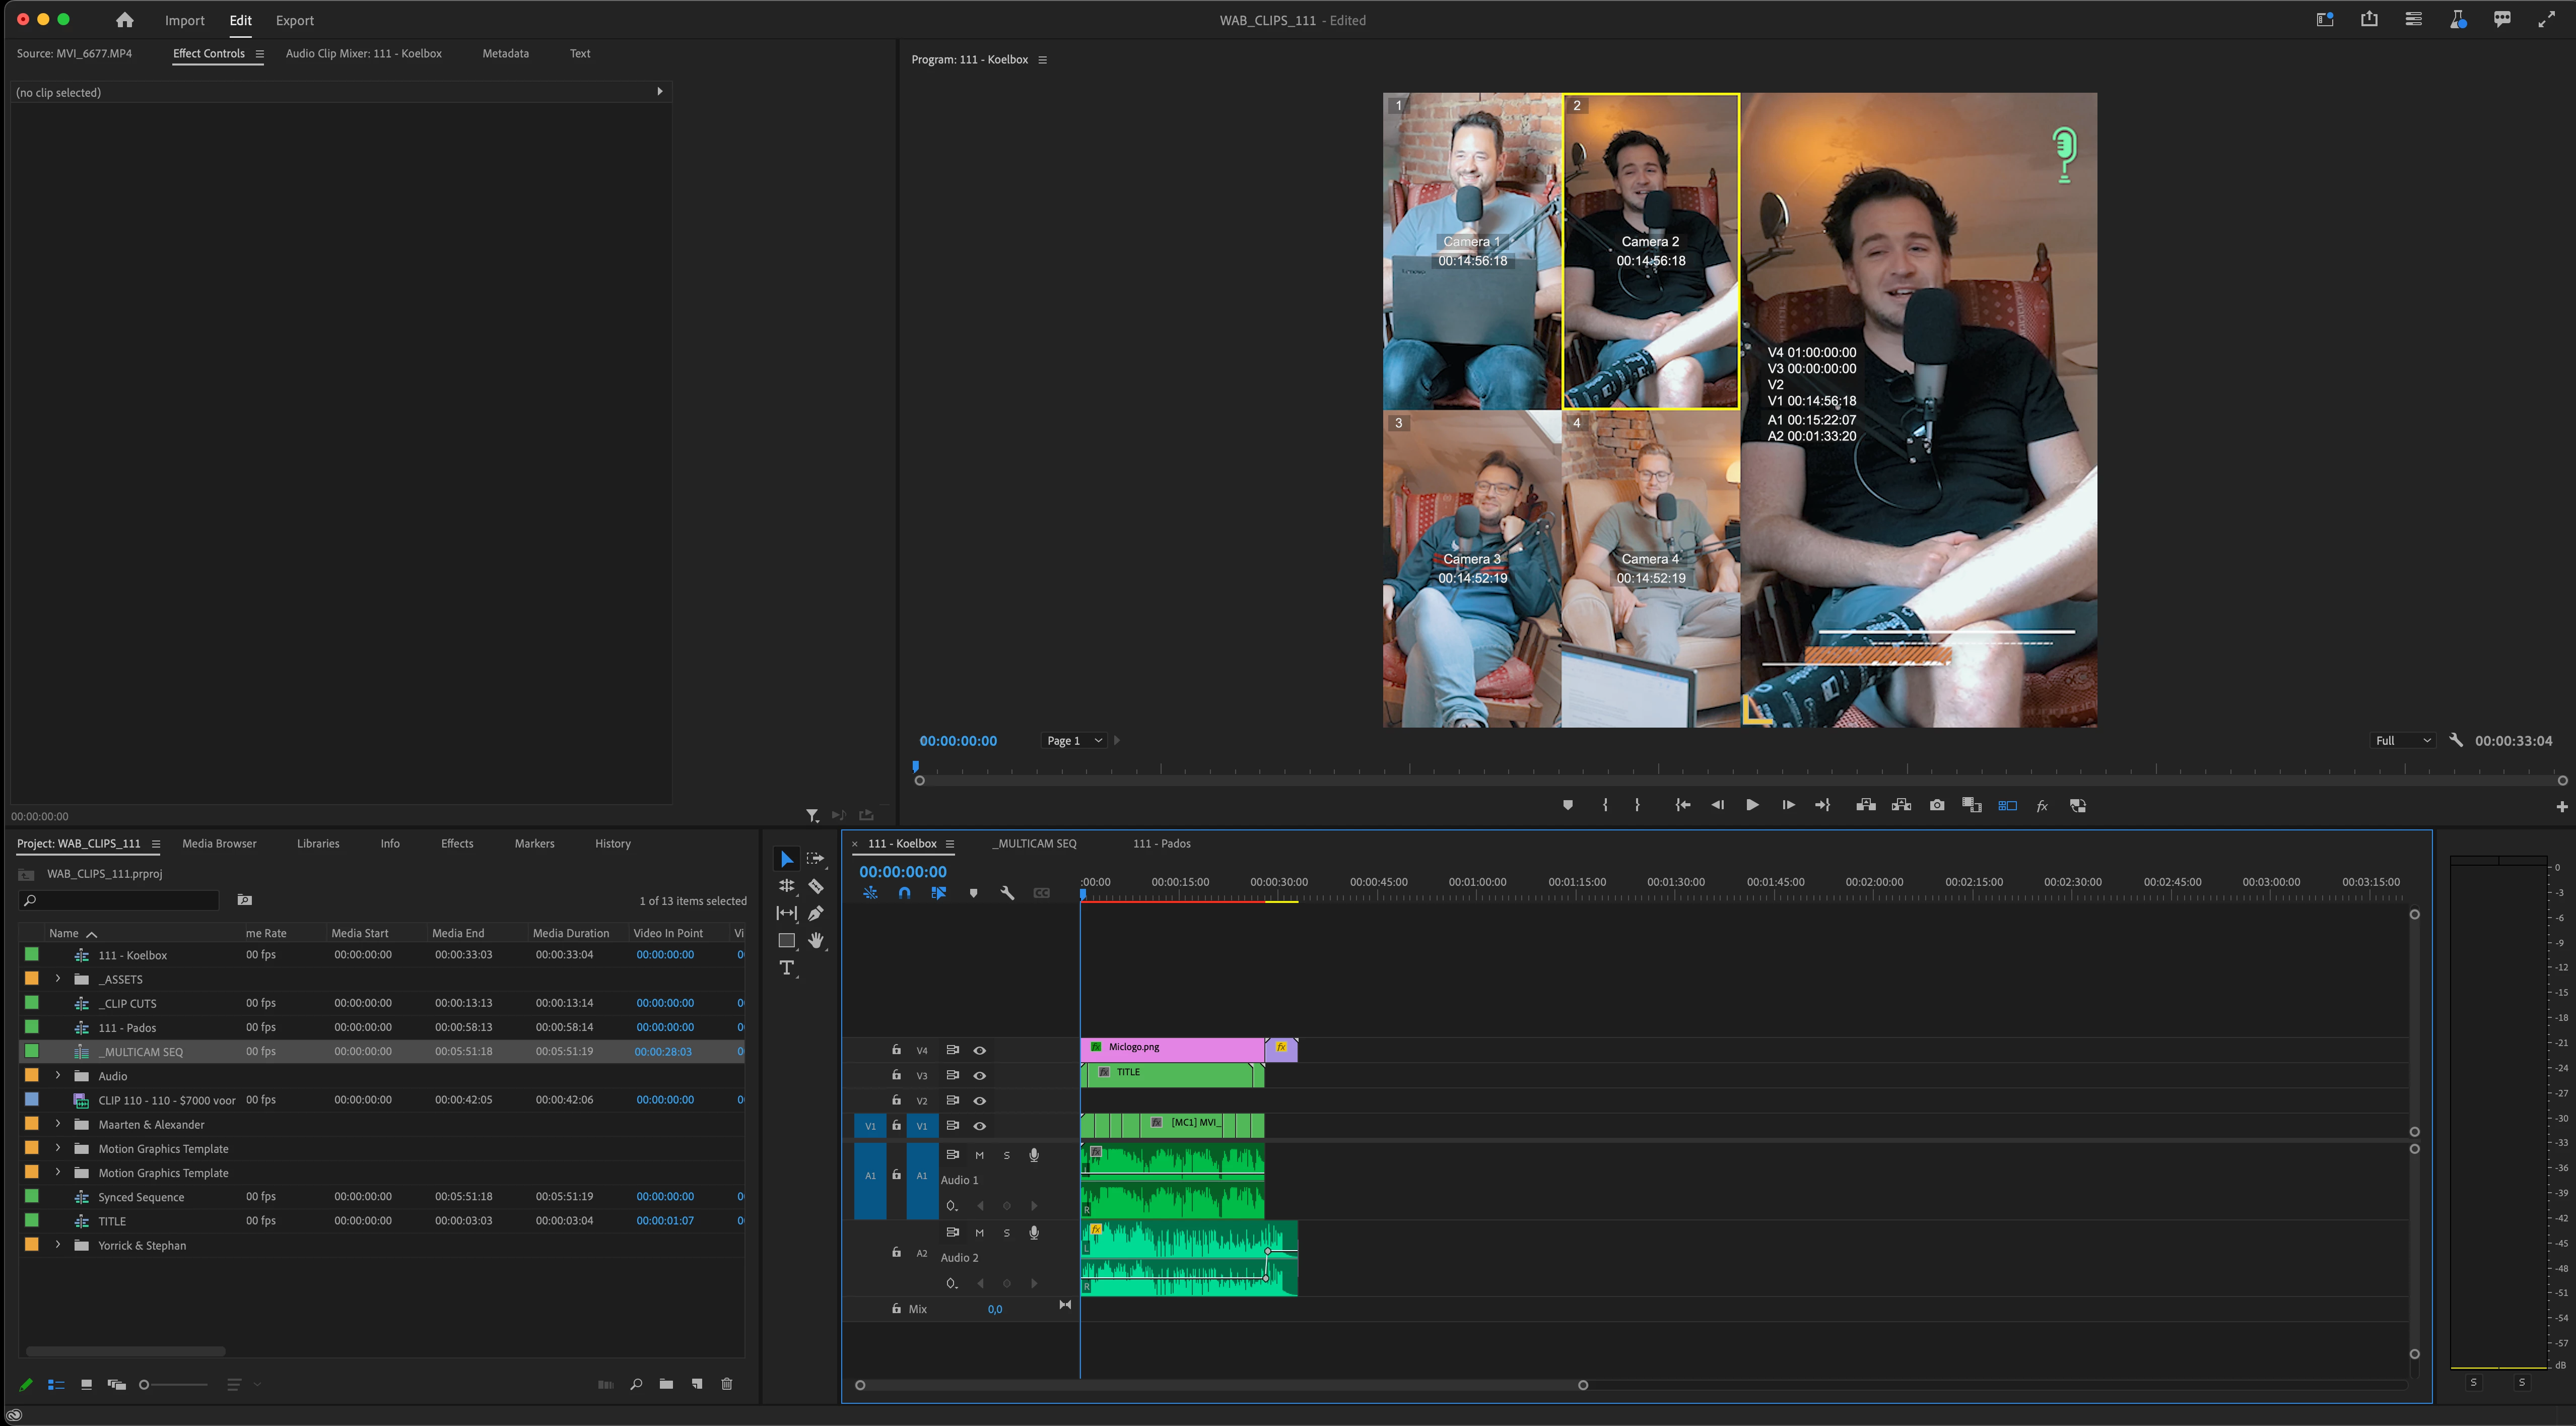This screenshot has width=2576, height=1426.
Task: Click Export Frame camera icon
Action: (x=1937, y=805)
